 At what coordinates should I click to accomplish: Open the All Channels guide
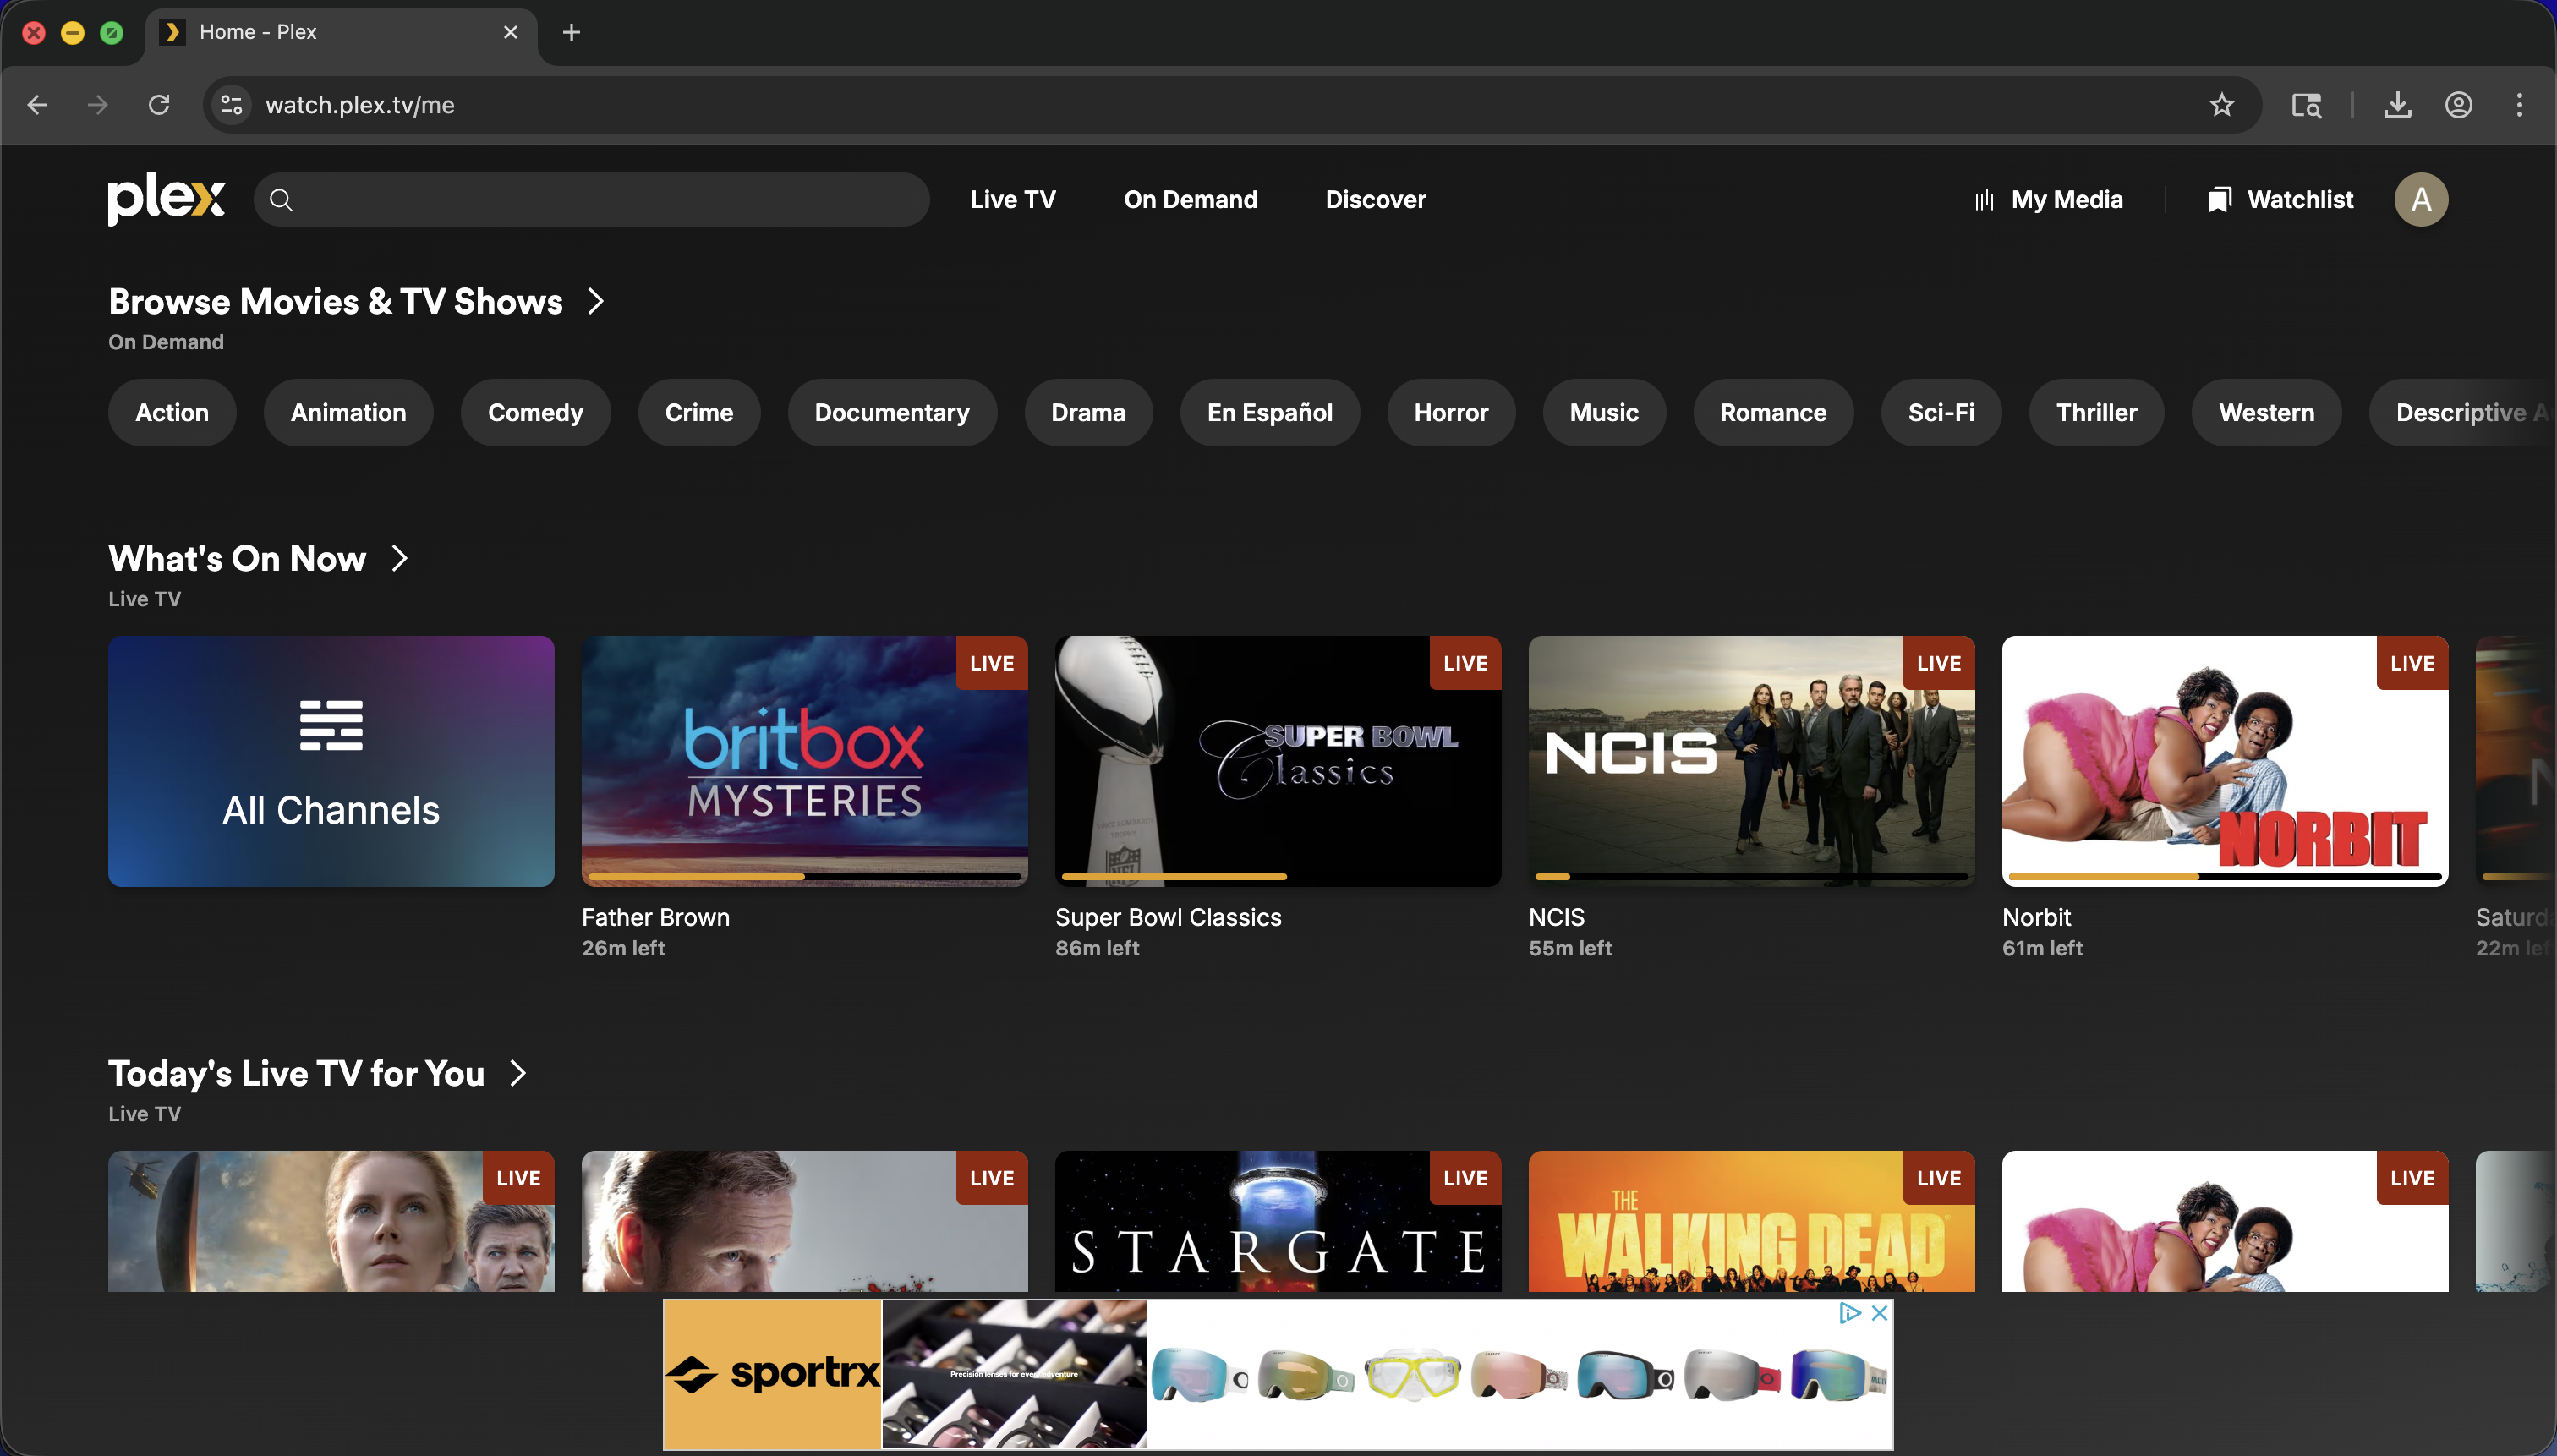pos(331,761)
